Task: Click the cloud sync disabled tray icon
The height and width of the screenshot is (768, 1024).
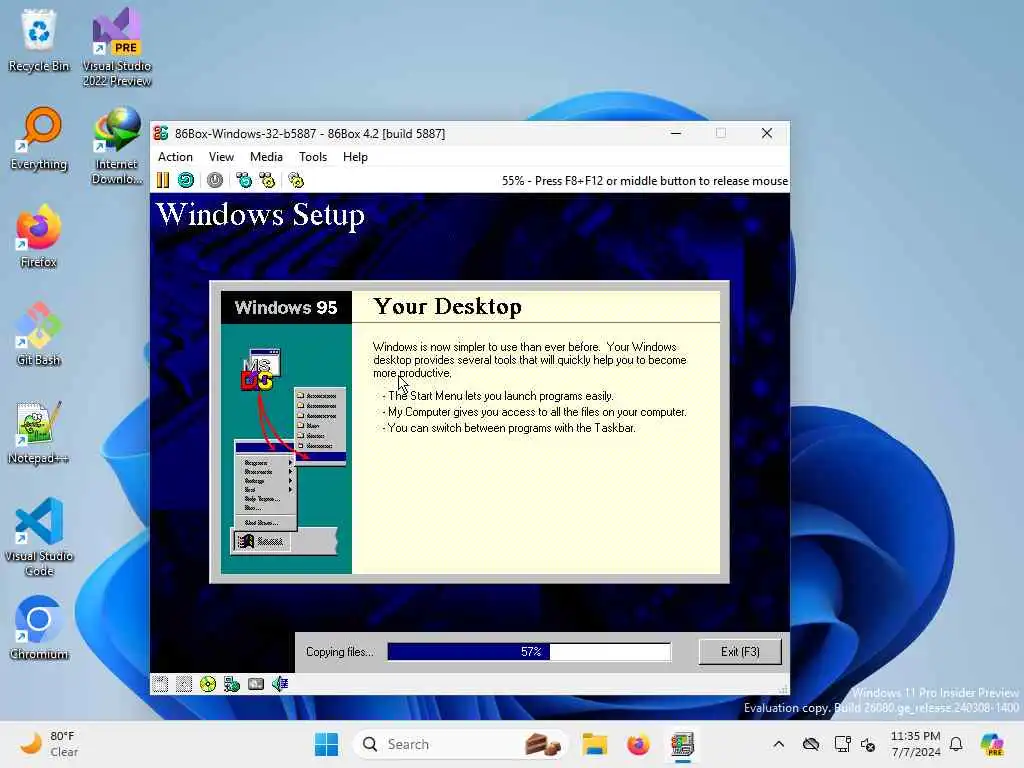Action: click(811, 744)
